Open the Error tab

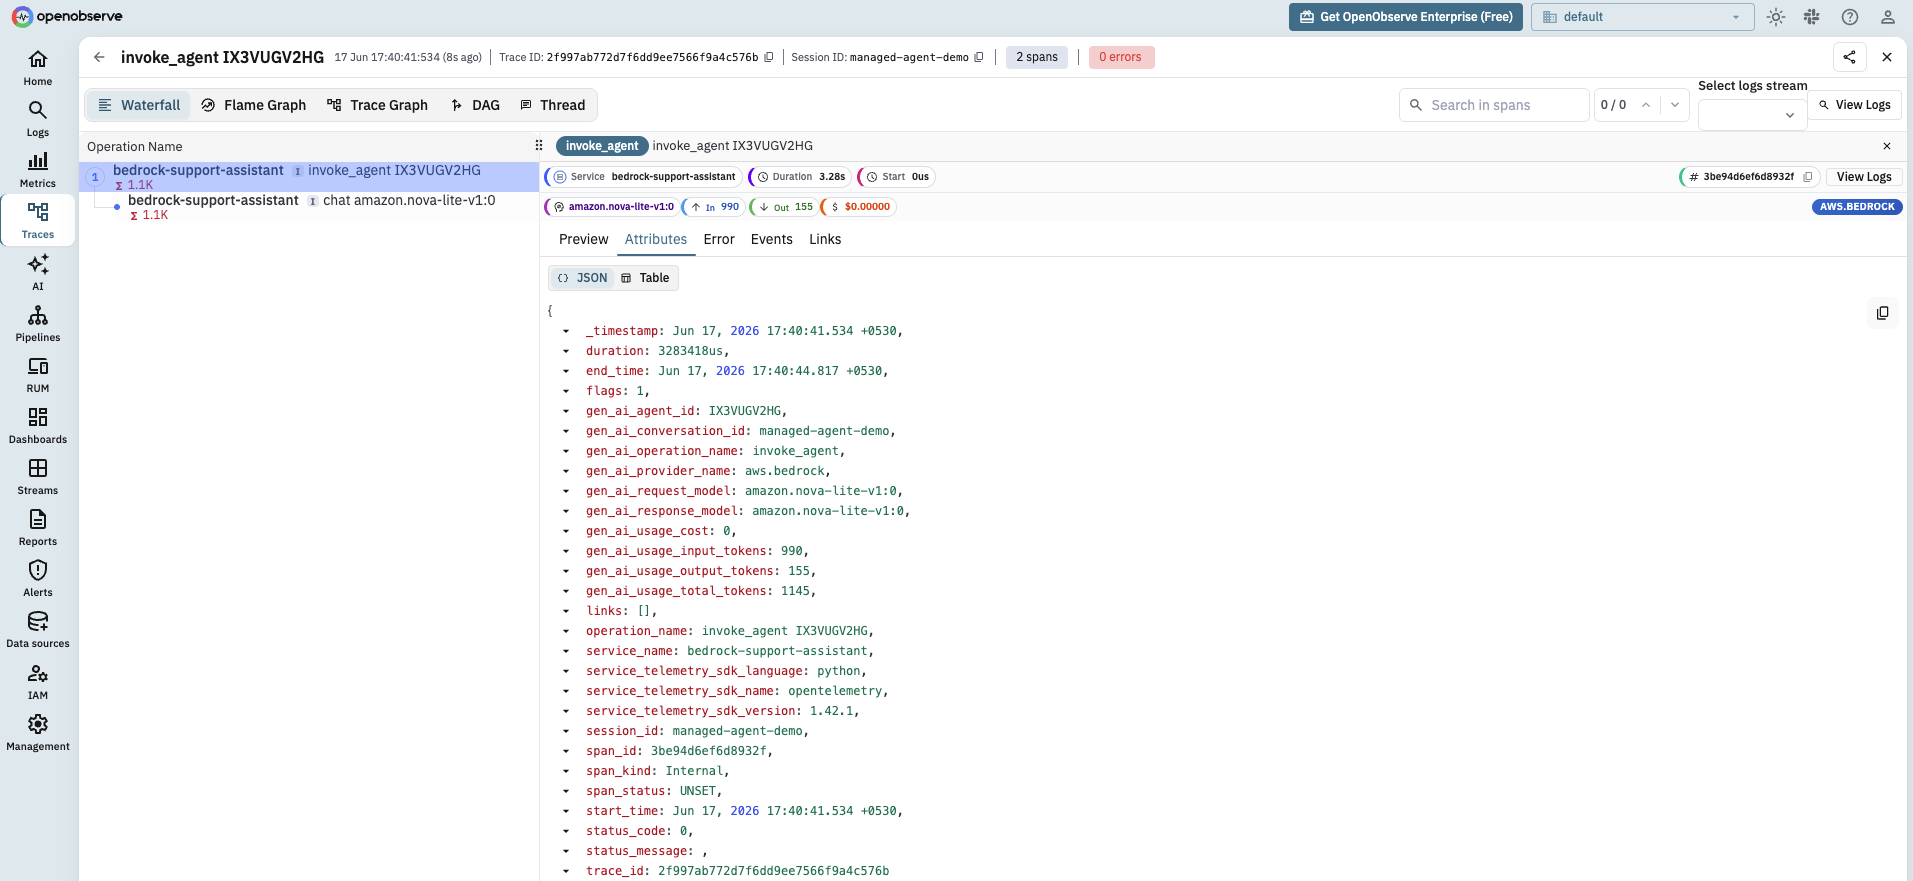719,239
